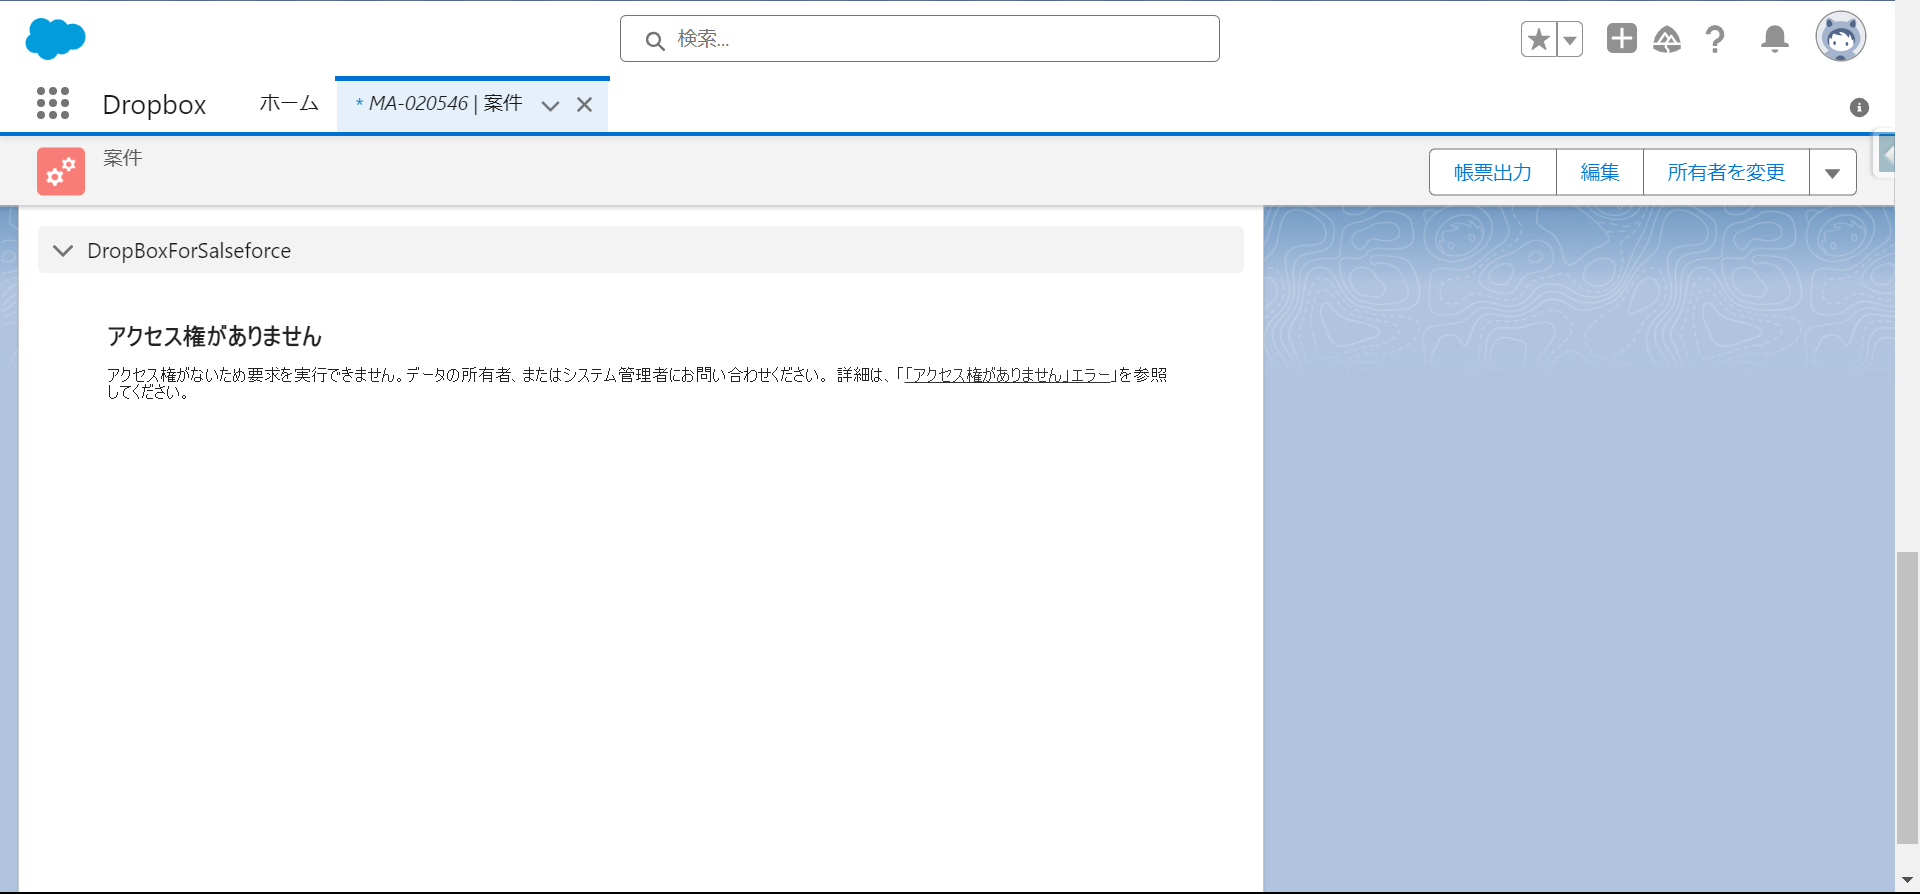Click into the 検索 search field
Image resolution: width=1920 pixels, height=894 pixels.
920,39
